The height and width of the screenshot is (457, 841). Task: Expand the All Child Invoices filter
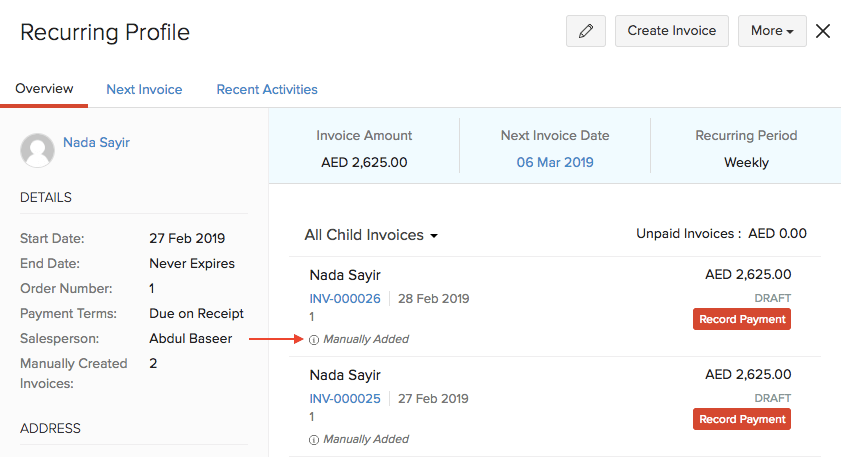tap(371, 236)
